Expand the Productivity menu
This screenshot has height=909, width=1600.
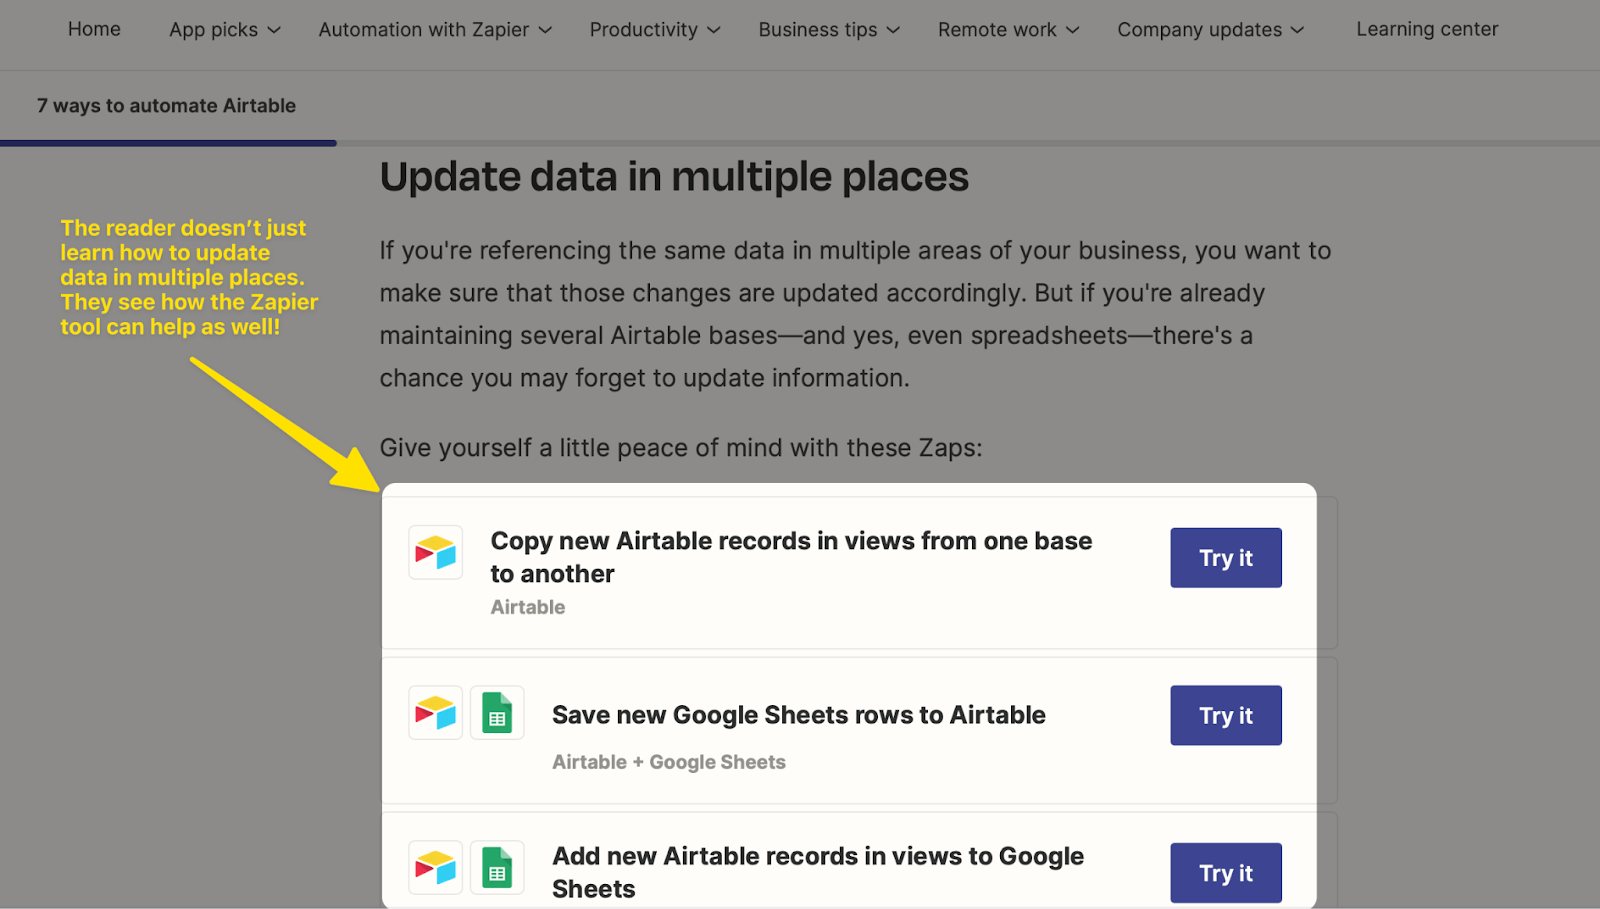653,29
